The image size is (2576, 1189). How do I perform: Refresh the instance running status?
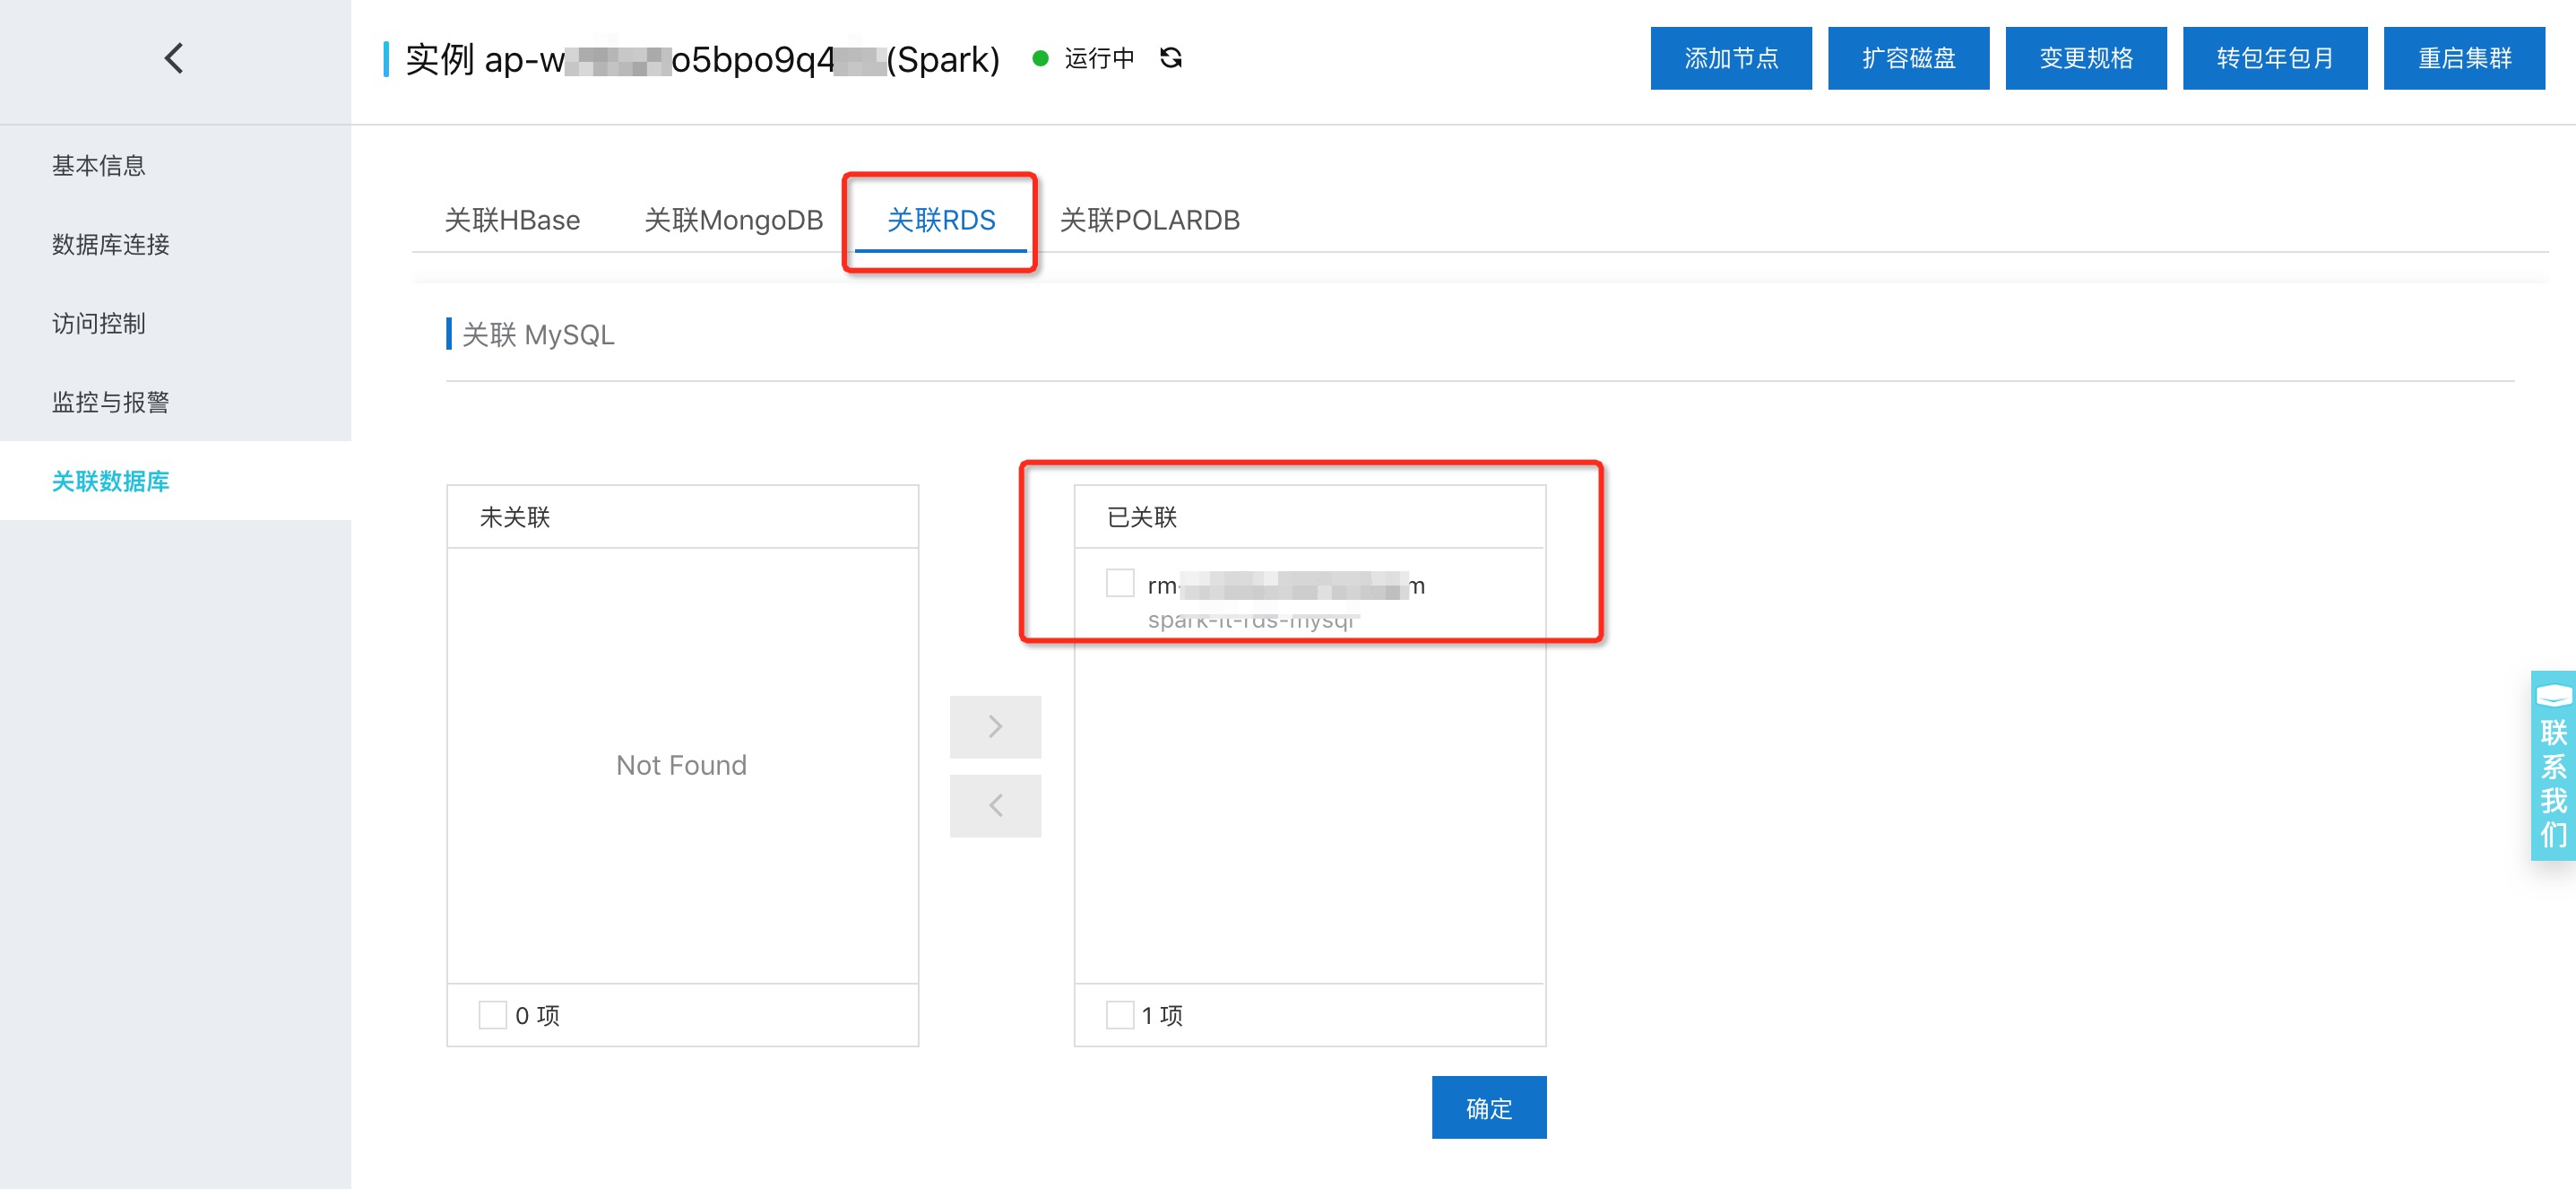point(1170,58)
